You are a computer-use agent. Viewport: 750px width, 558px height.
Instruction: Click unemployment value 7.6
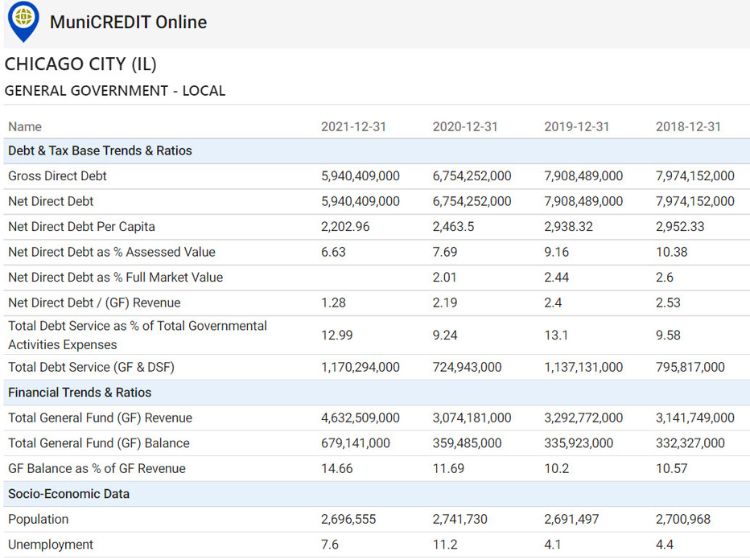click(x=330, y=545)
